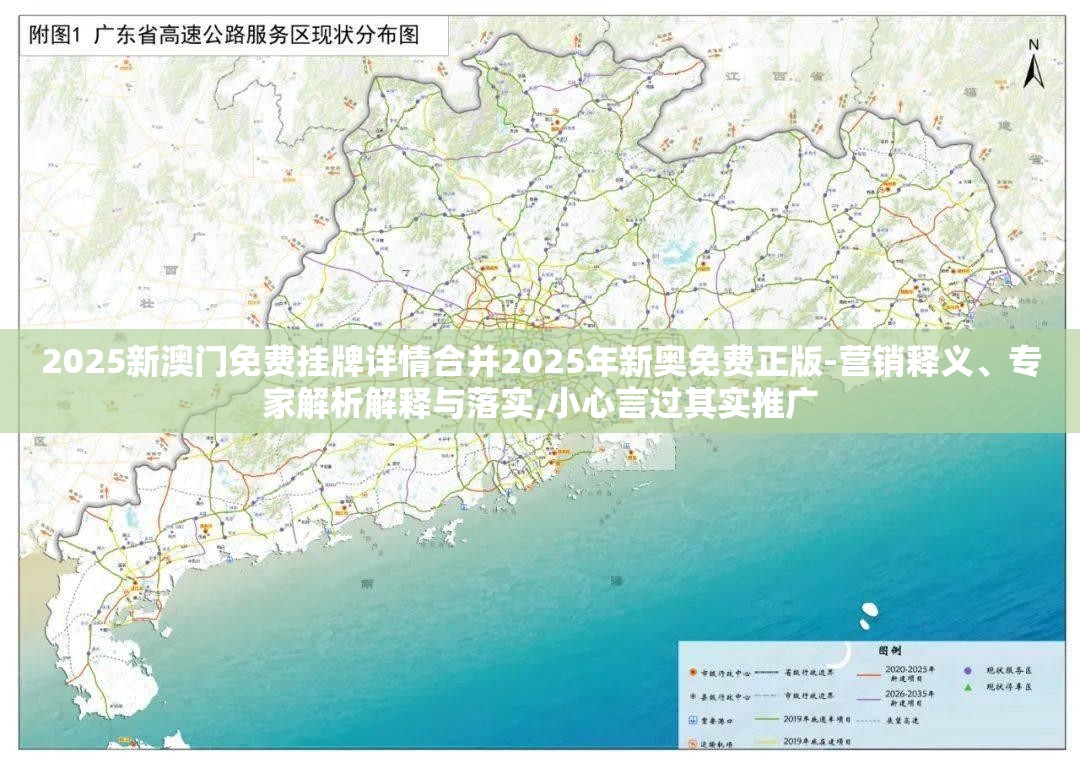The height and width of the screenshot is (763, 1080).
Task: Click the green 2019年底通车项目 line sample
Action: point(767,719)
